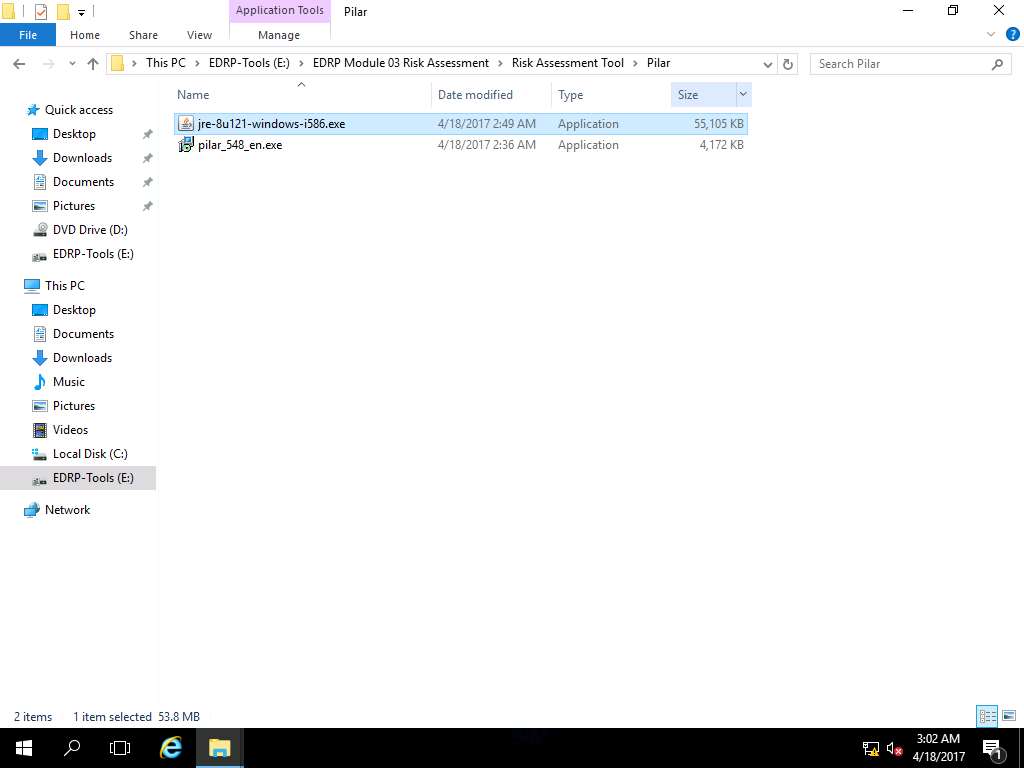Open the Windows Start menu

24,748
